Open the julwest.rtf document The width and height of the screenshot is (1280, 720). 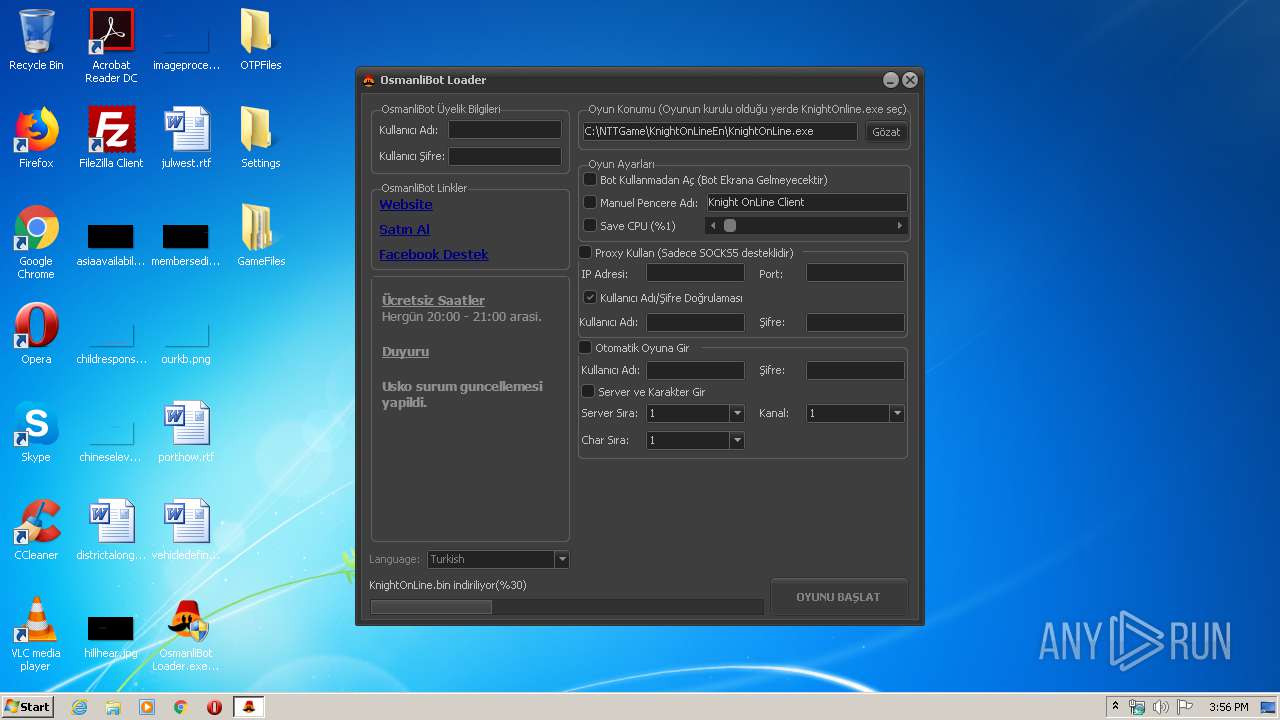click(186, 138)
